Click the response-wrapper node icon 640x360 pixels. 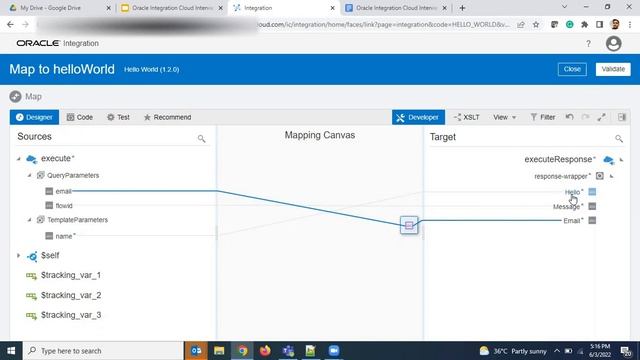tap(600, 176)
